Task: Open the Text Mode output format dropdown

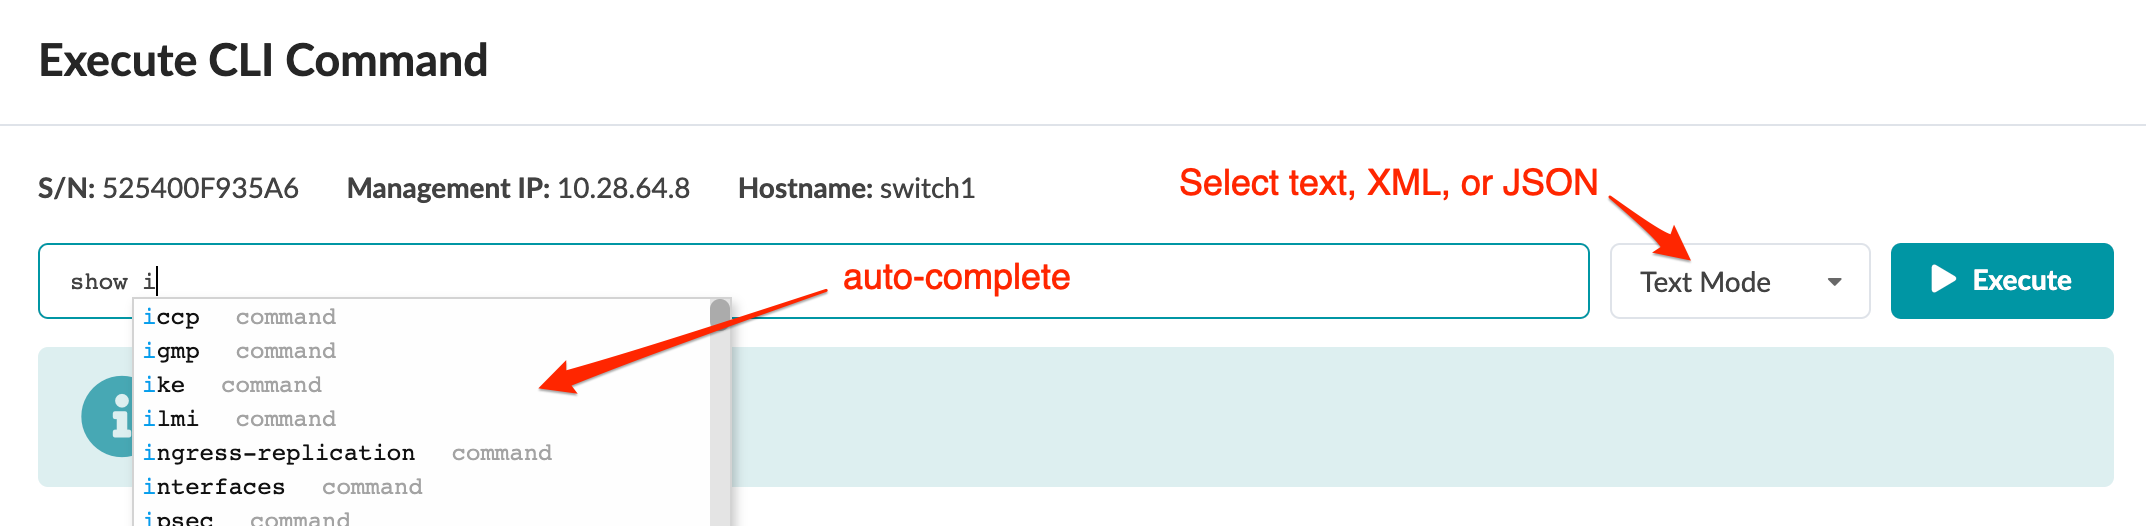Action: [x=1739, y=282]
